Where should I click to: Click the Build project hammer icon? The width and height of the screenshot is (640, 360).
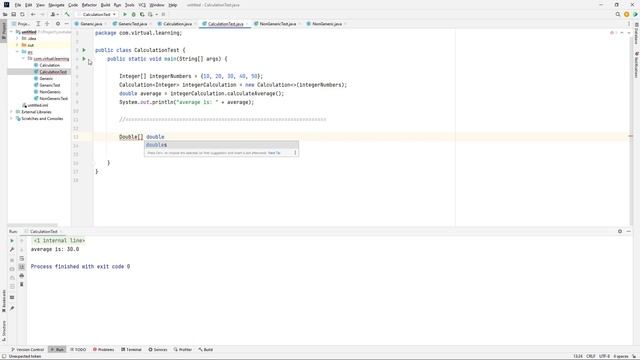click(67, 14)
